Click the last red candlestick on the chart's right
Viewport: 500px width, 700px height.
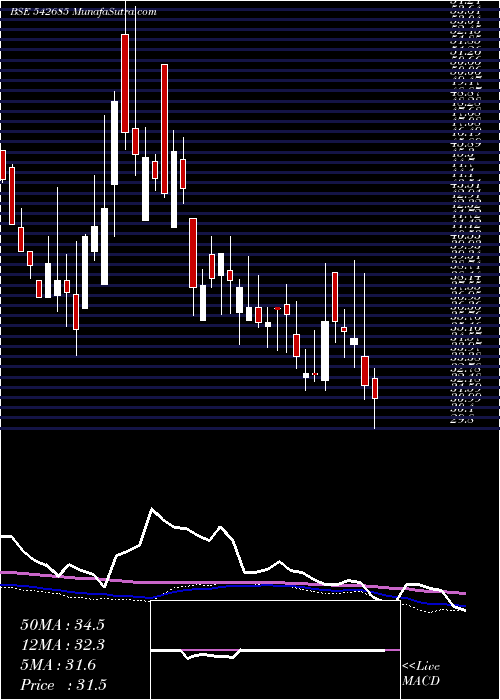(375, 388)
